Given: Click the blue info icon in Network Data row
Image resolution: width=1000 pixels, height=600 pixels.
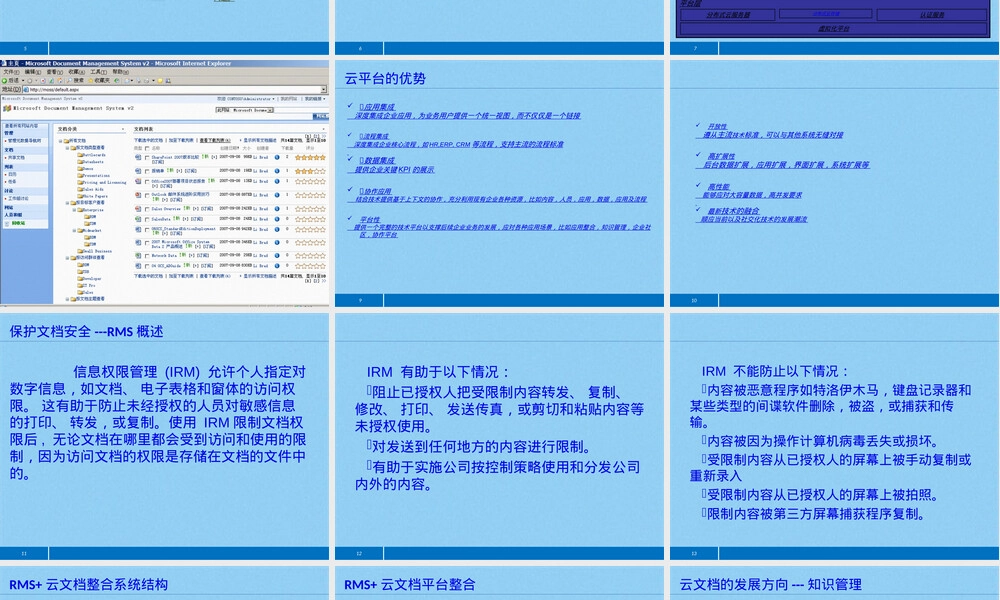Looking at the screenshot, I should 277,256.
